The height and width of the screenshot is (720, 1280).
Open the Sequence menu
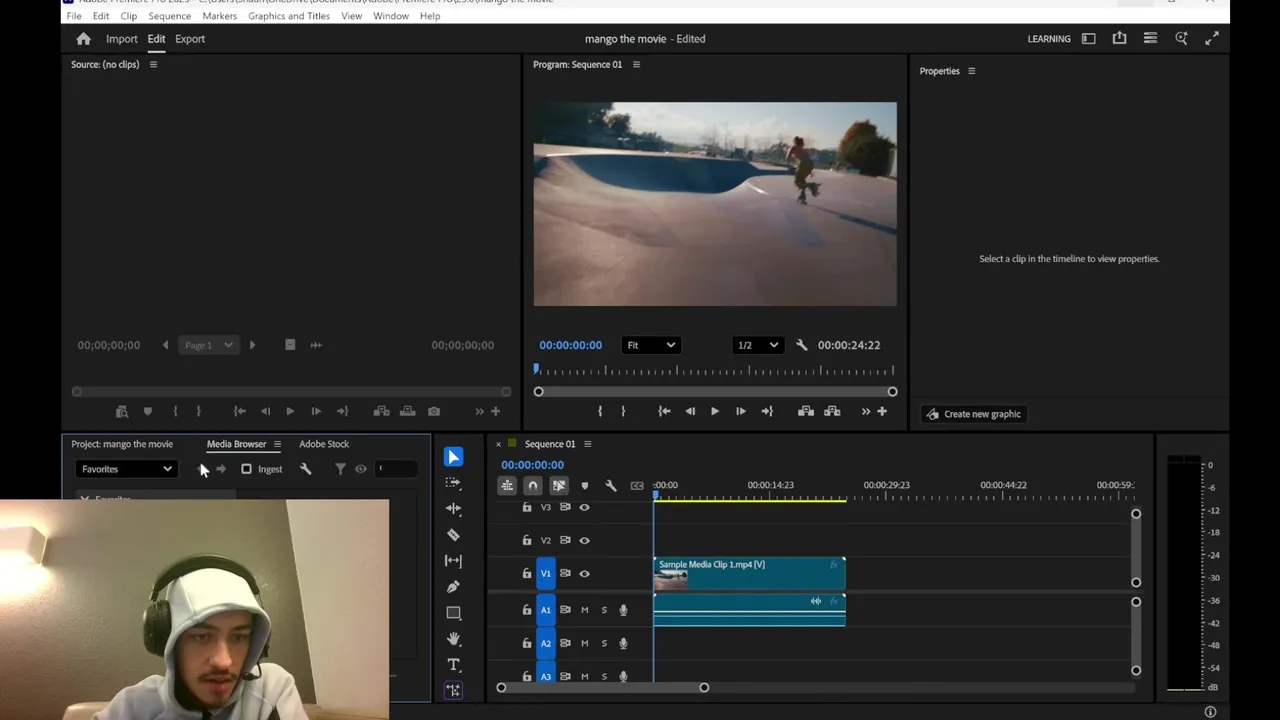(169, 16)
